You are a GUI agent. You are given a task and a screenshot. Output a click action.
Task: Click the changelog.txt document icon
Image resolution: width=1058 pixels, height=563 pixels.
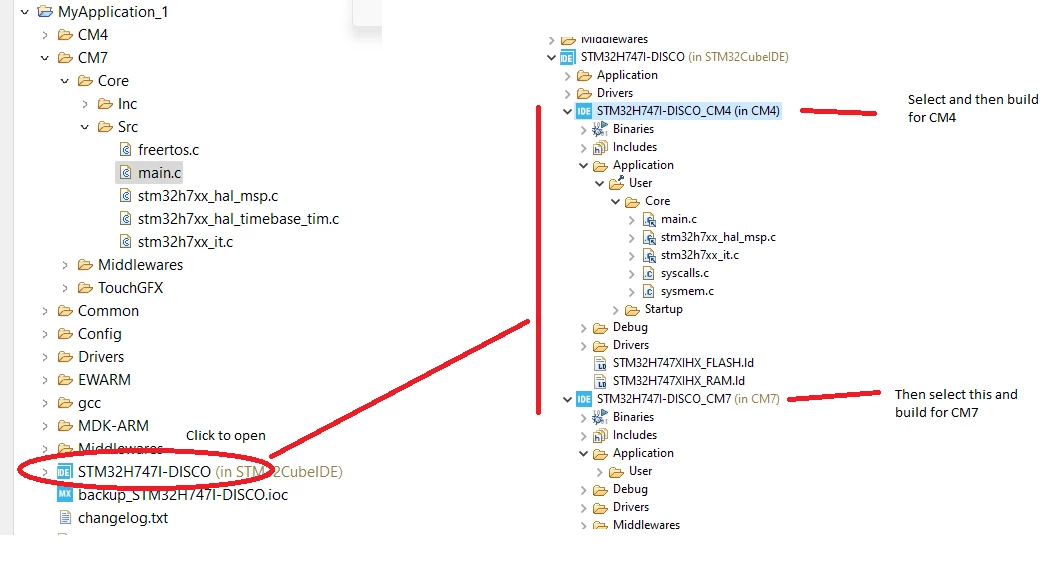click(65, 518)
